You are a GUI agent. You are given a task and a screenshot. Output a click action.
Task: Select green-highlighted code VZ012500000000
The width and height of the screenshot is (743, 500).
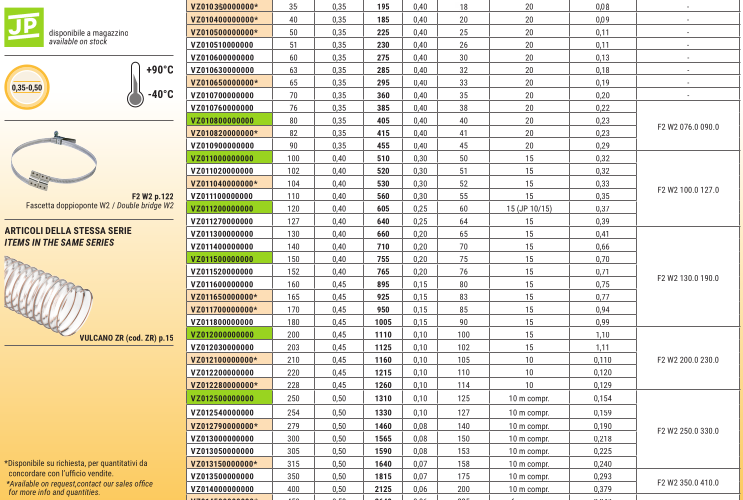coord(223,398)
